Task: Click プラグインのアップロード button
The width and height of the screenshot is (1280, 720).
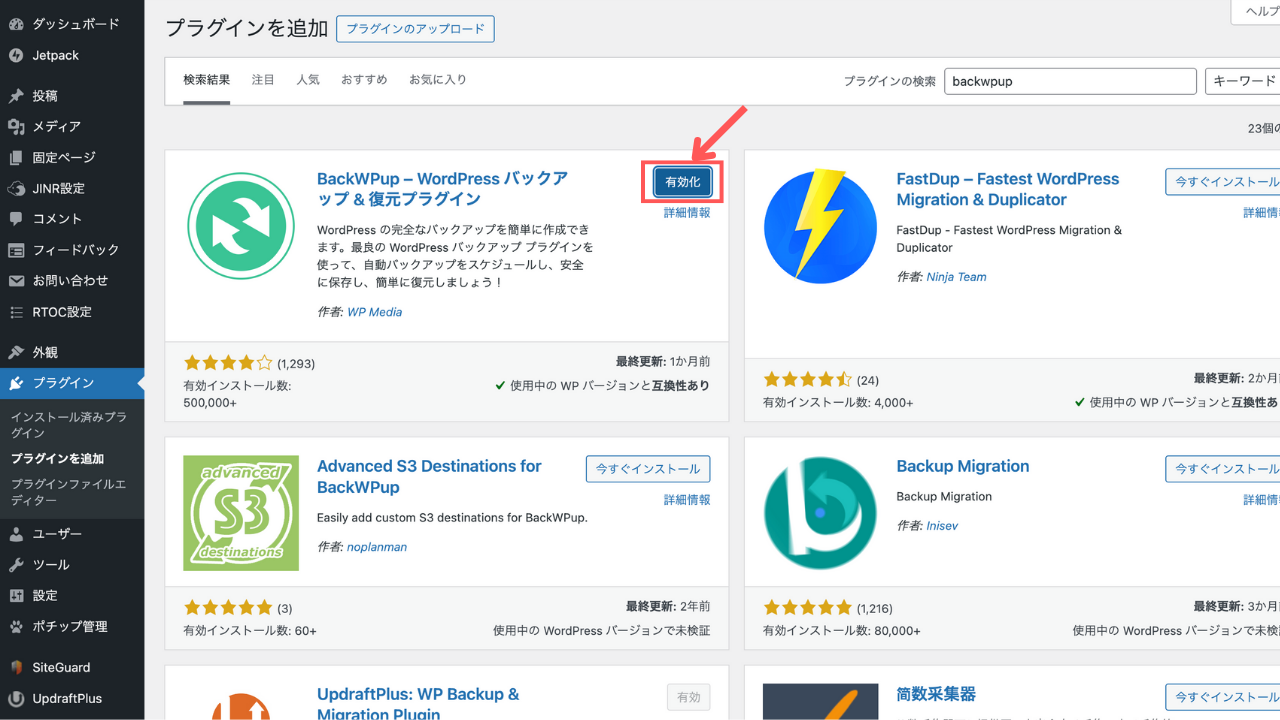Action: [415, 29]
